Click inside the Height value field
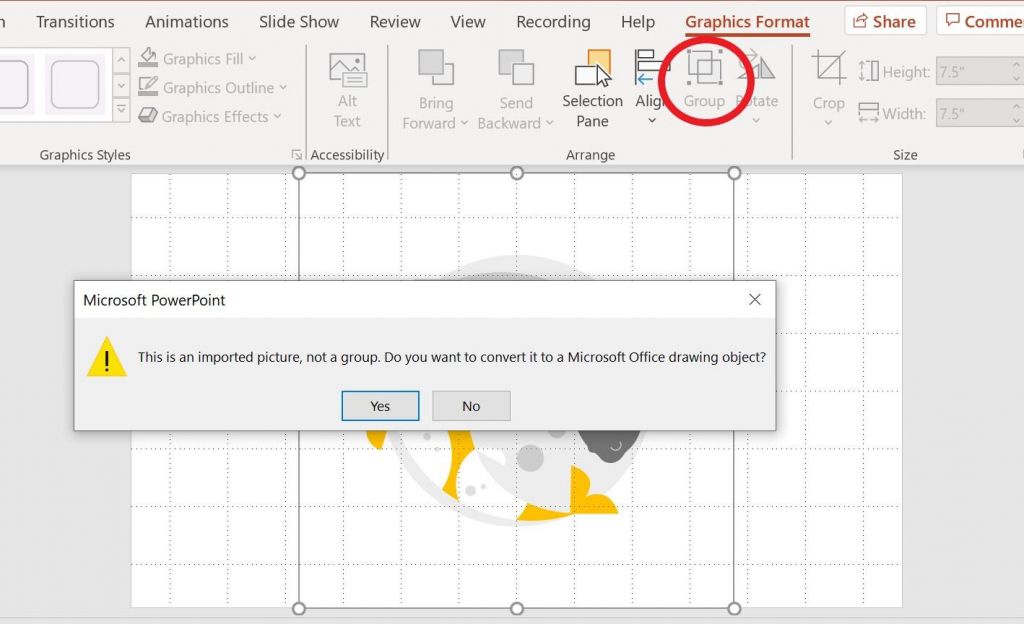This screenshot has height=624, width=1024. 975,71
